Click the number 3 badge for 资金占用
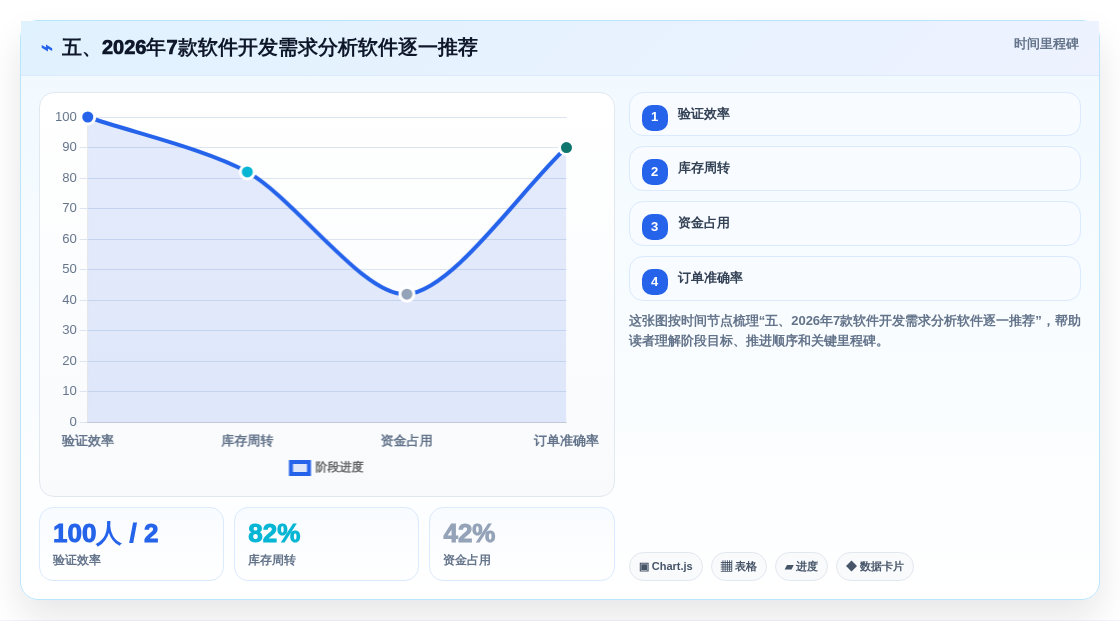Viewport: 1120px width, 621px height. (654, 227)
